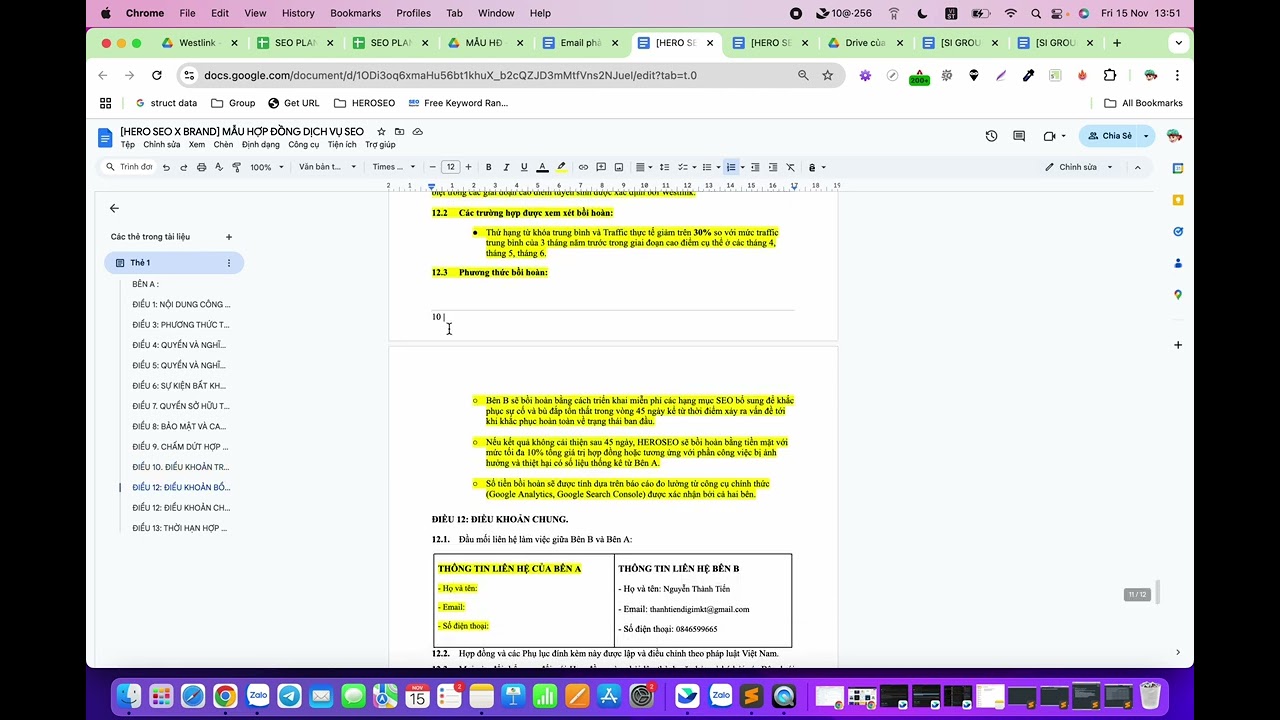Open the HEROSEO bookmarks folder
The image size is (1280, 720).
(365, 103)
